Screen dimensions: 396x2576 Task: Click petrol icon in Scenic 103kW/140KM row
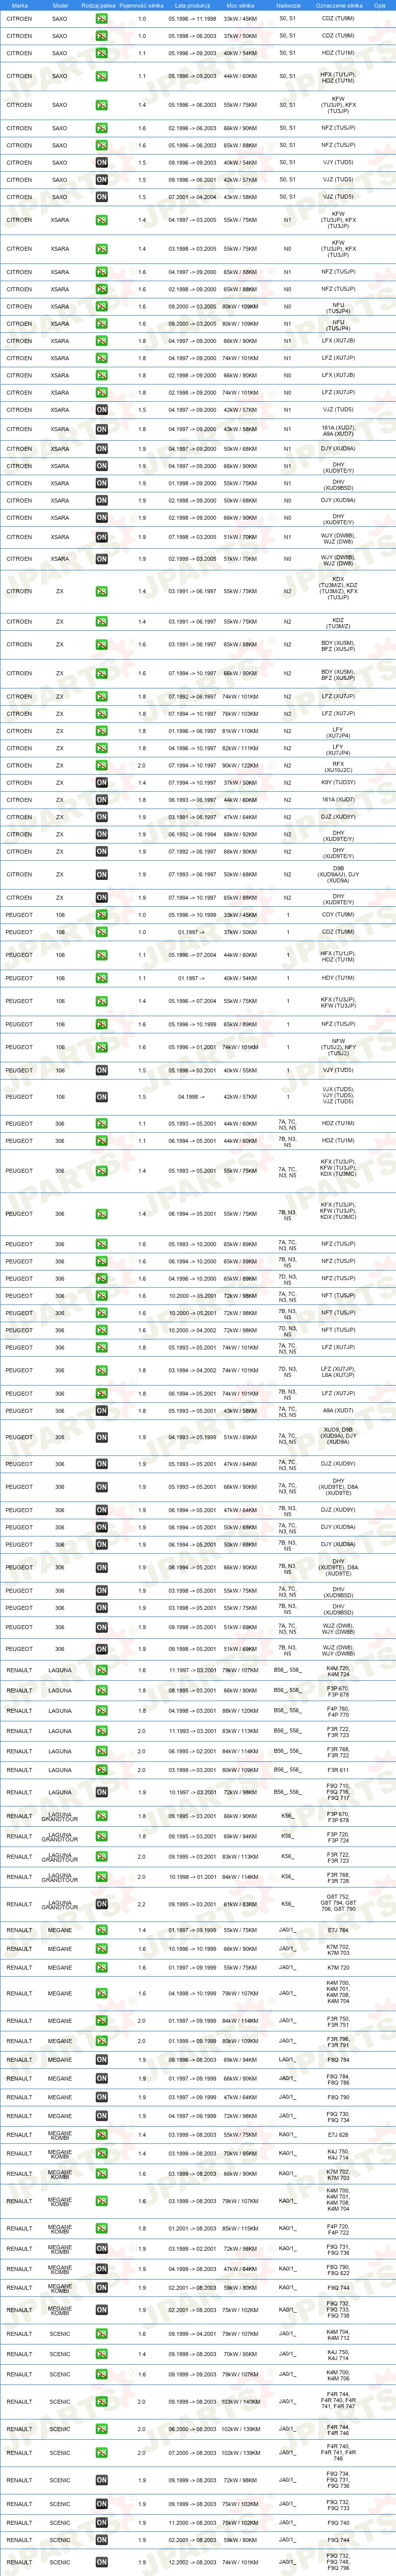[x=101, y=2402]
